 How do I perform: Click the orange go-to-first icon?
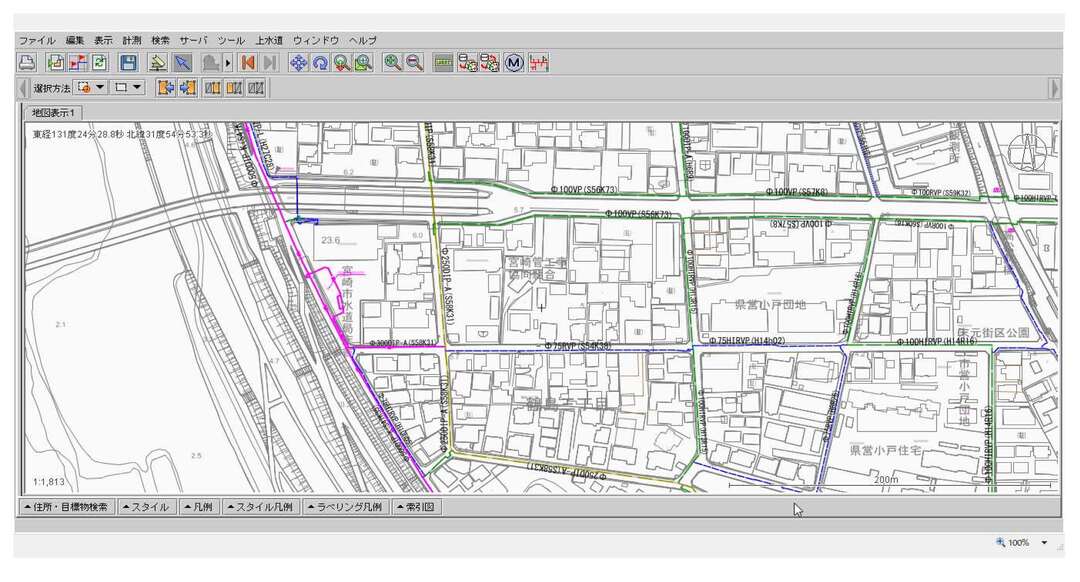[x=248, y=63]
